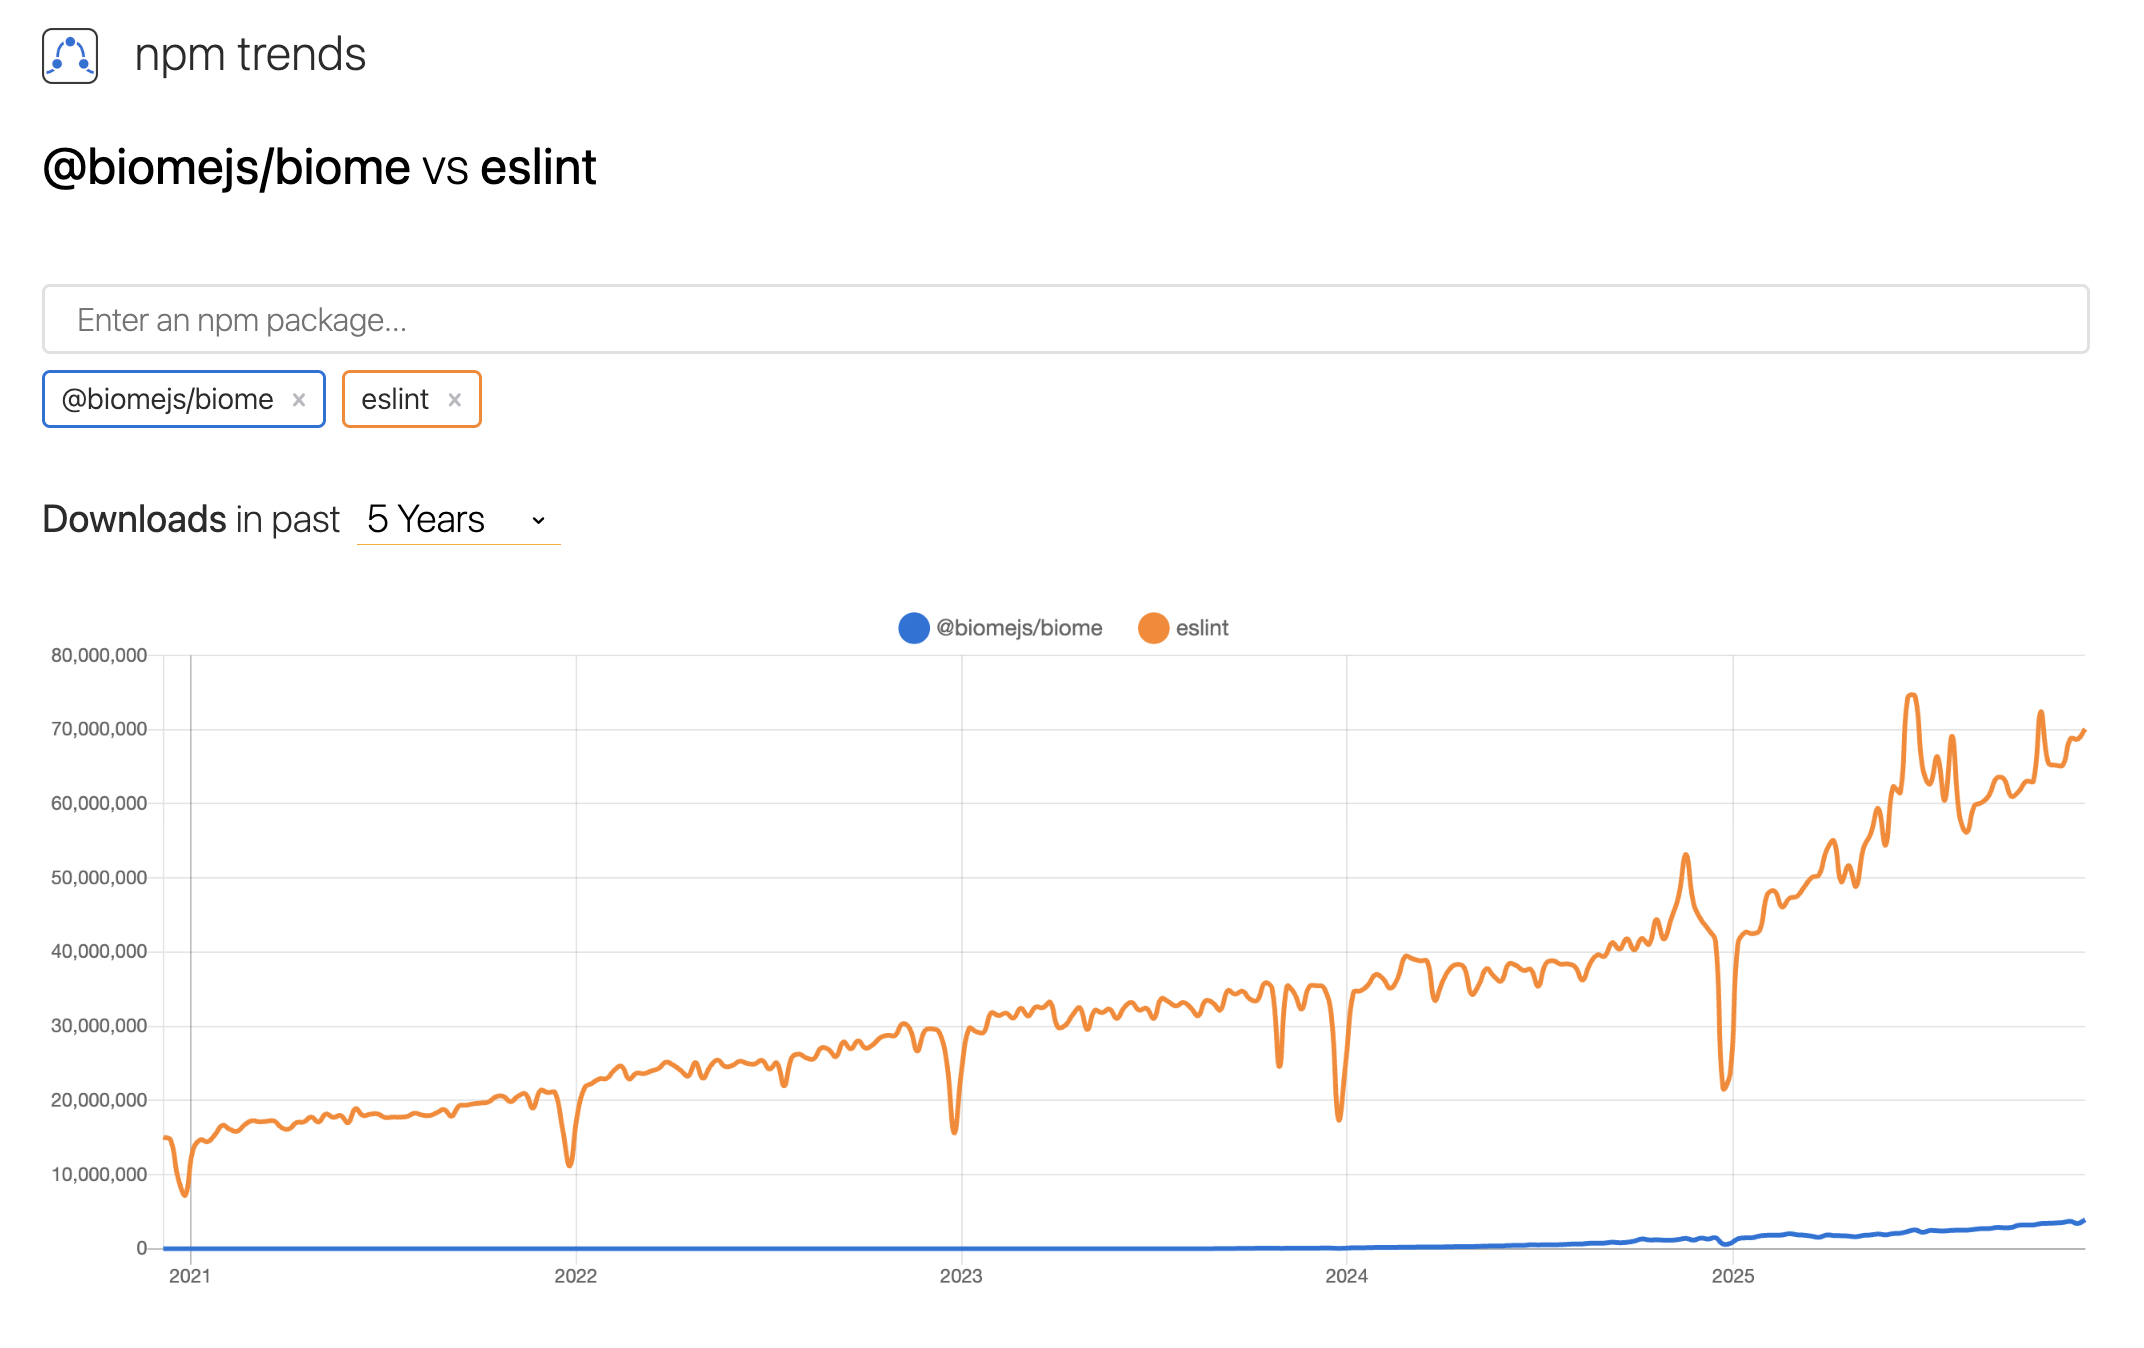
Task: Click the 2025 x-axis label
Action: pos(1733,1276)
